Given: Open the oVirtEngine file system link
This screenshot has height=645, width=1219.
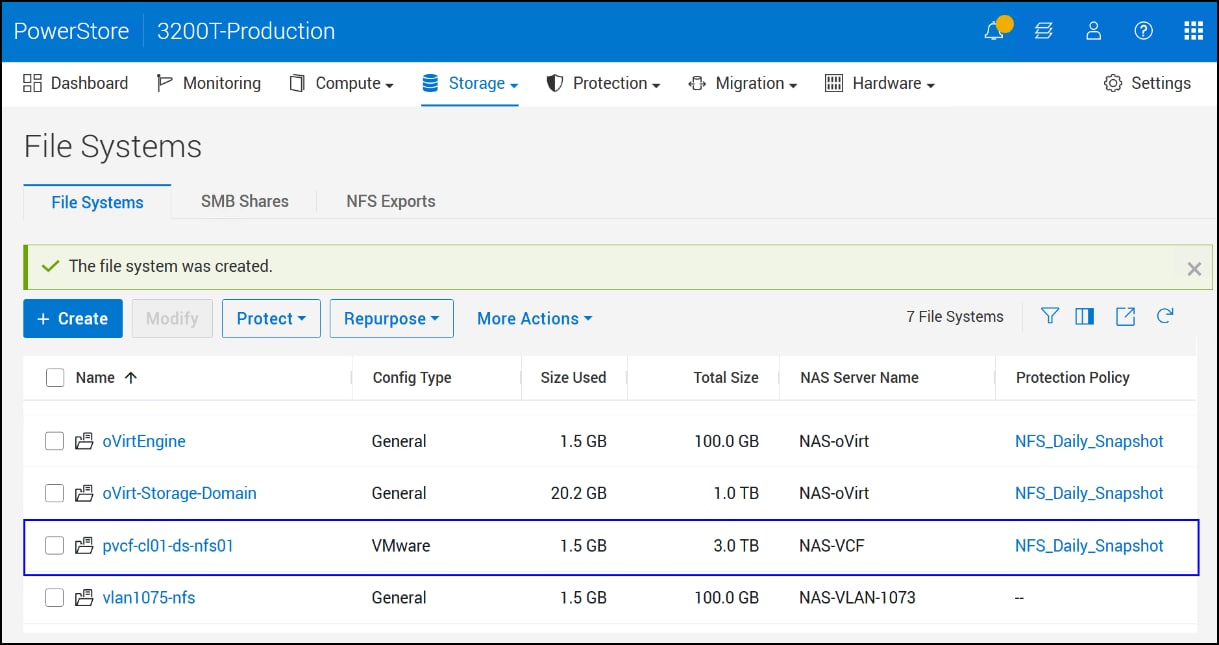Looking at the screenshot, I should pyautogui.click(x=144, y=441).
